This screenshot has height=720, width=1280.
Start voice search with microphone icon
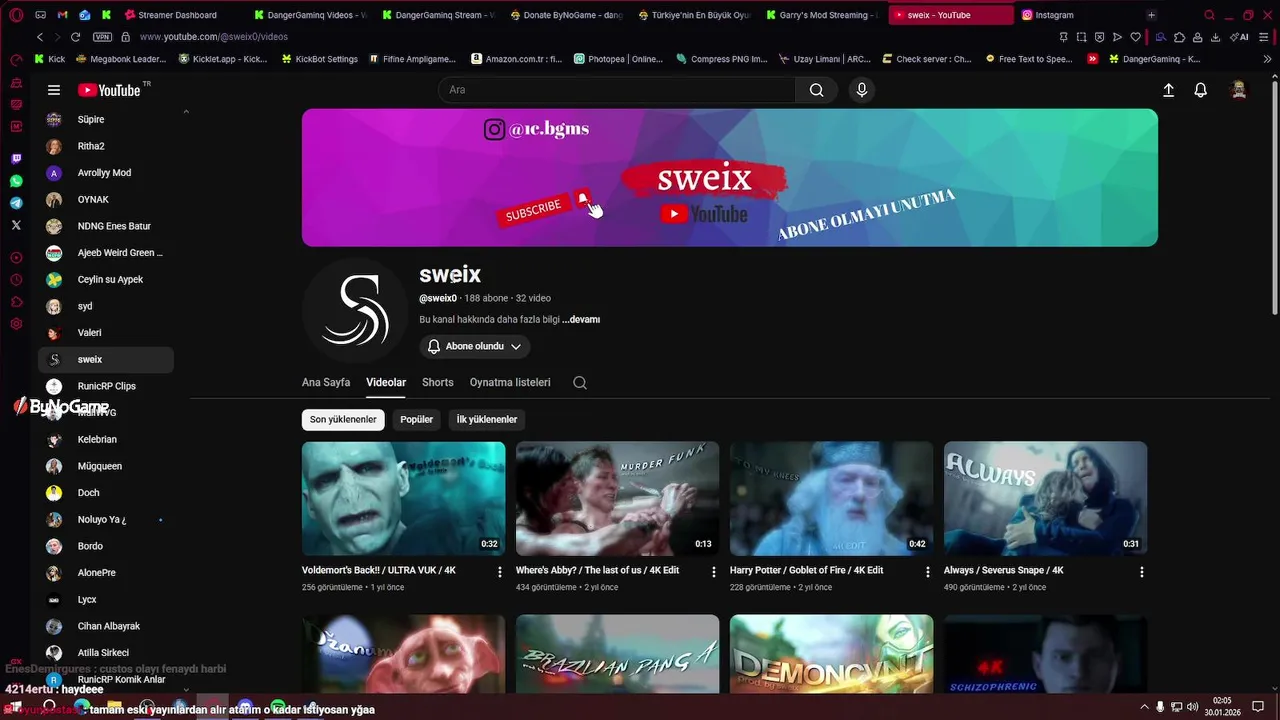[862, 90]
